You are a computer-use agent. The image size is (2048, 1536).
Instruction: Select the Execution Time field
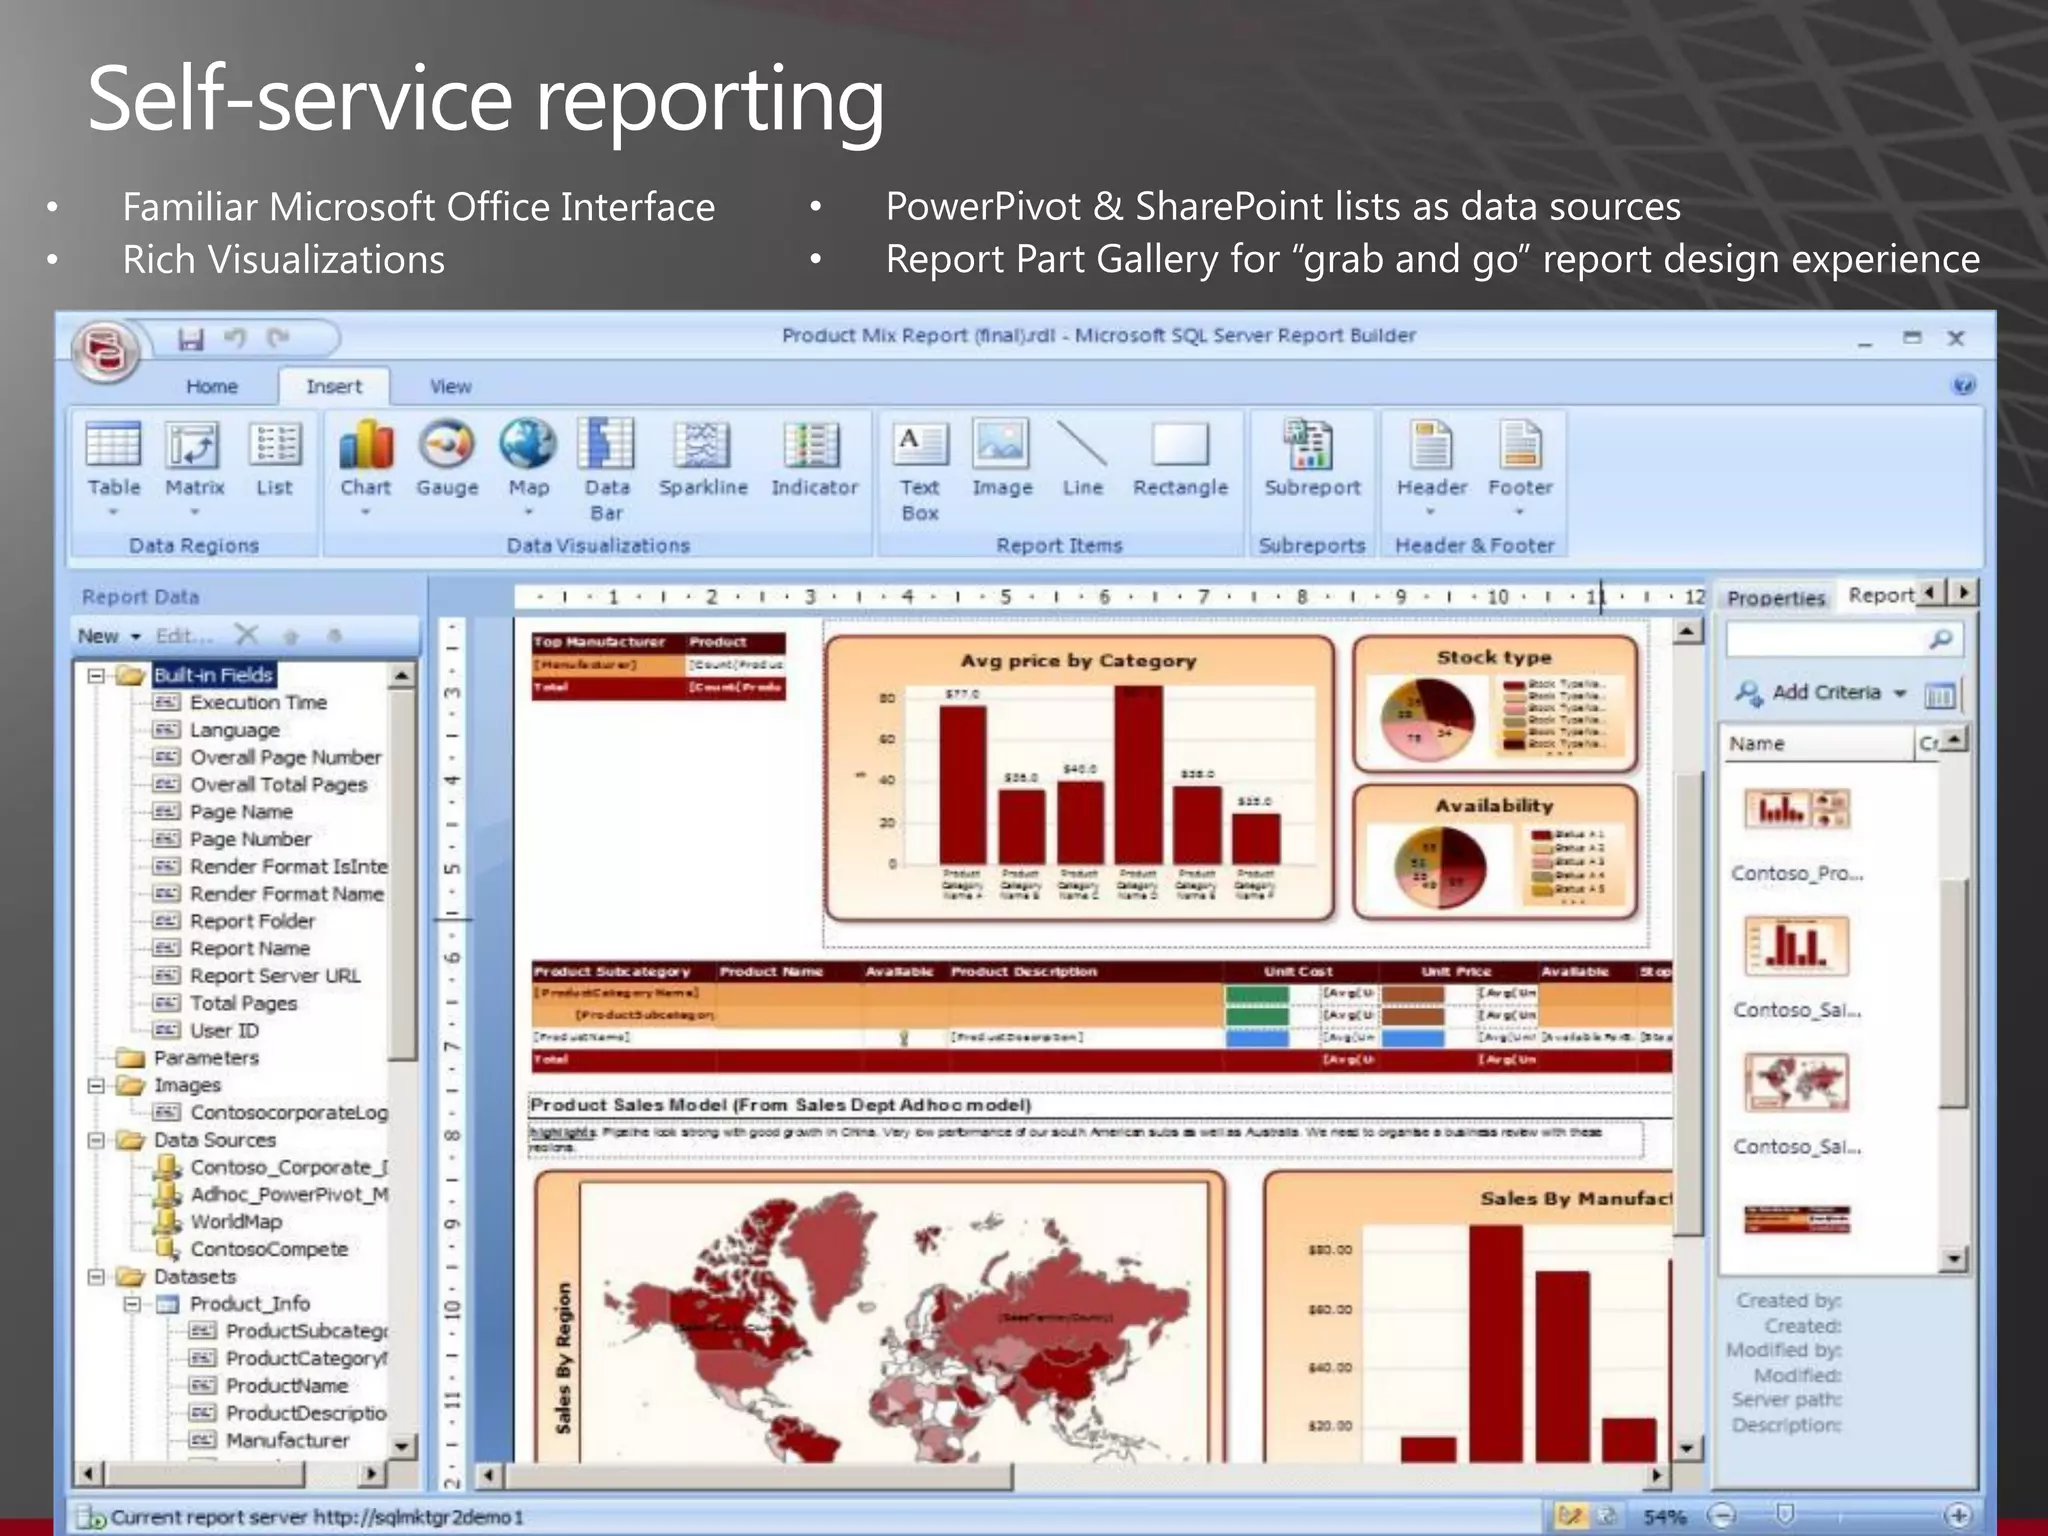[258, 703]
